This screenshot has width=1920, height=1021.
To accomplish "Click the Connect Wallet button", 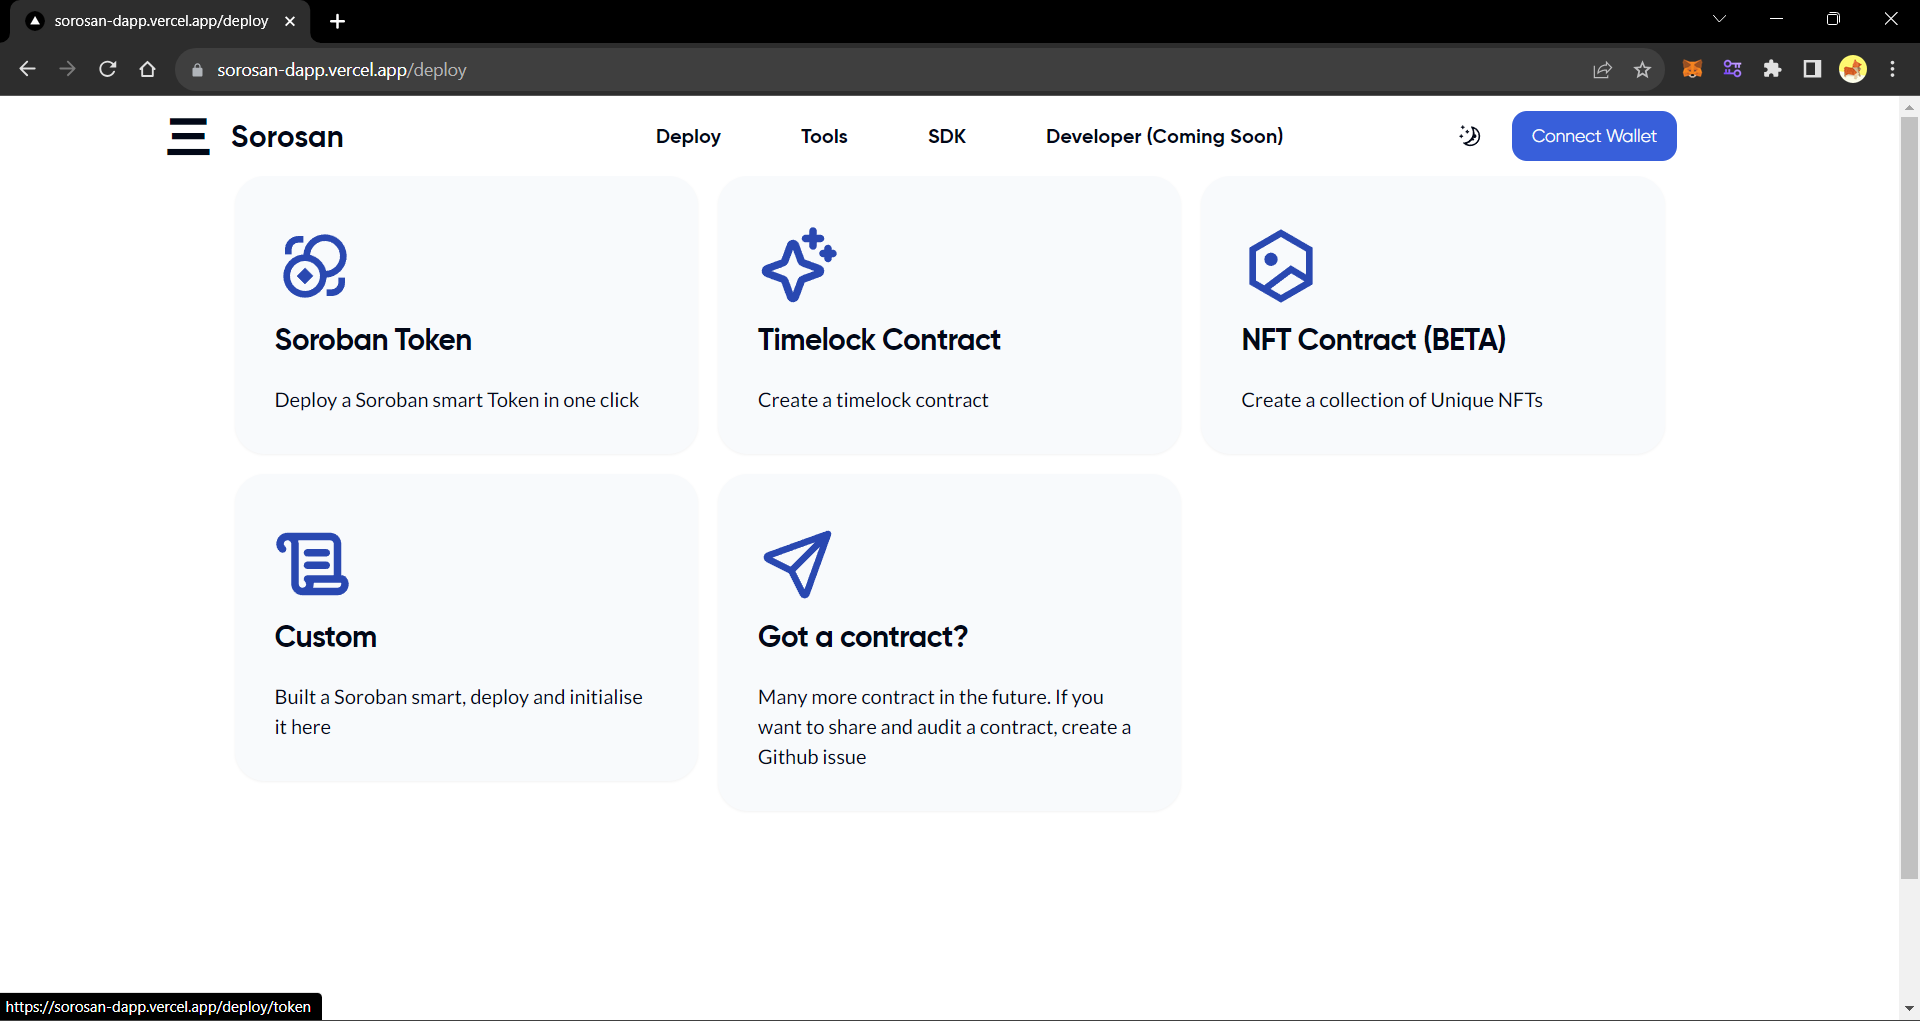I will pyautogui.click(x=1594, y=136).
